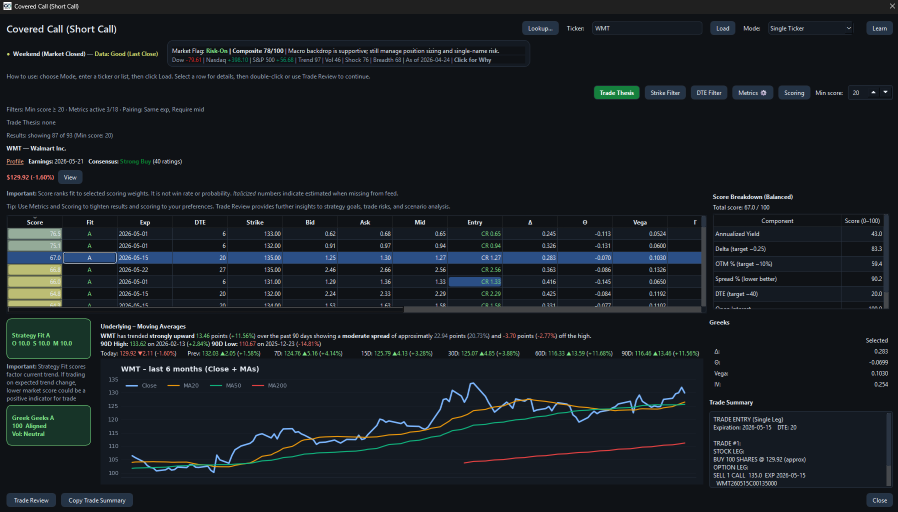Viewport: 898px width, 512px height.
Task: Click the selected 67.0 score cell
Action: [x=34, y=258]
